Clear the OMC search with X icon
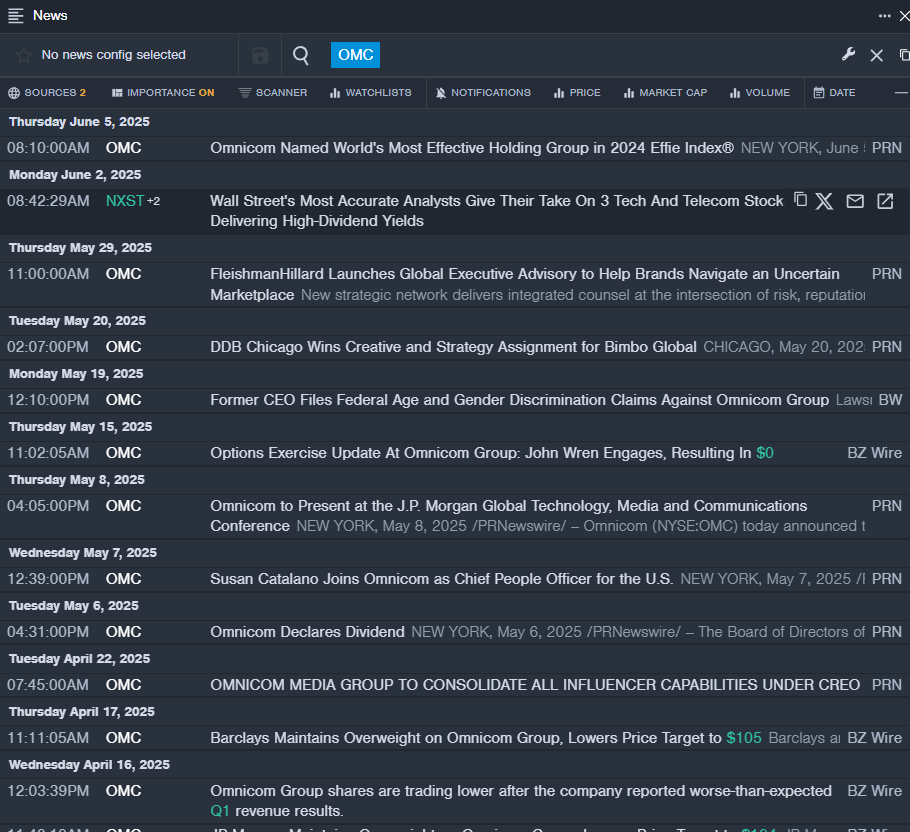This screenshot has width=910, height=832. click(876, 55)
